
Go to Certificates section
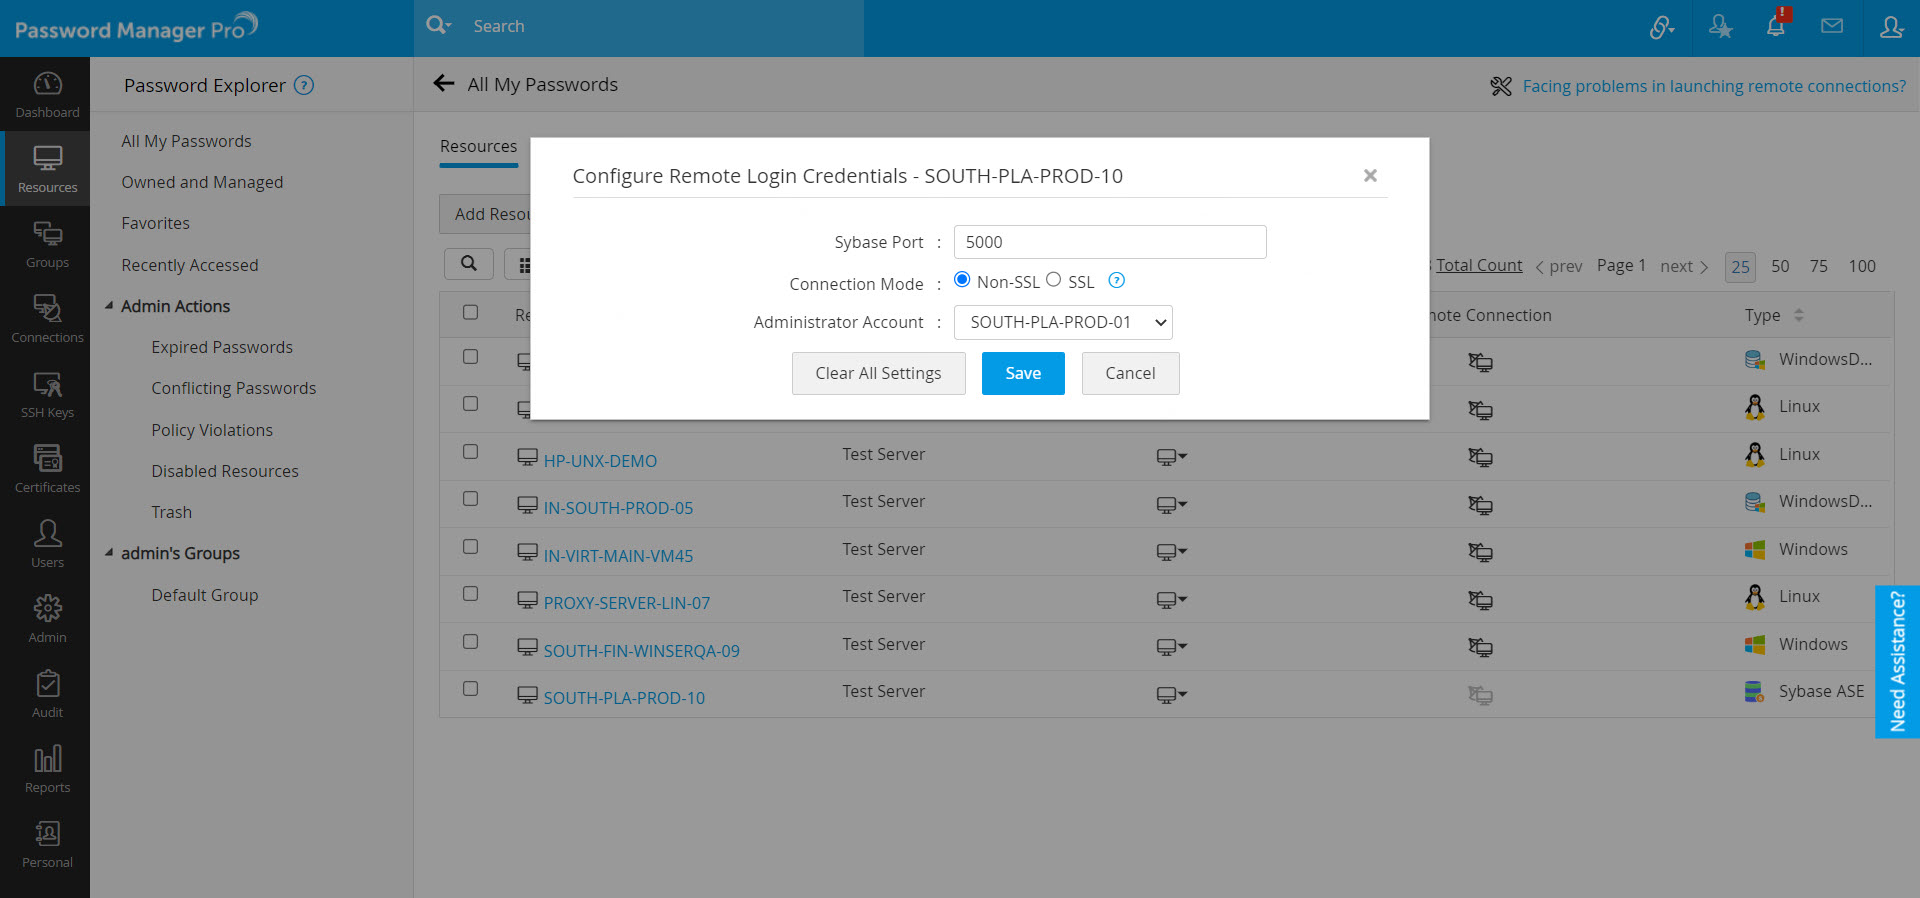47,469
